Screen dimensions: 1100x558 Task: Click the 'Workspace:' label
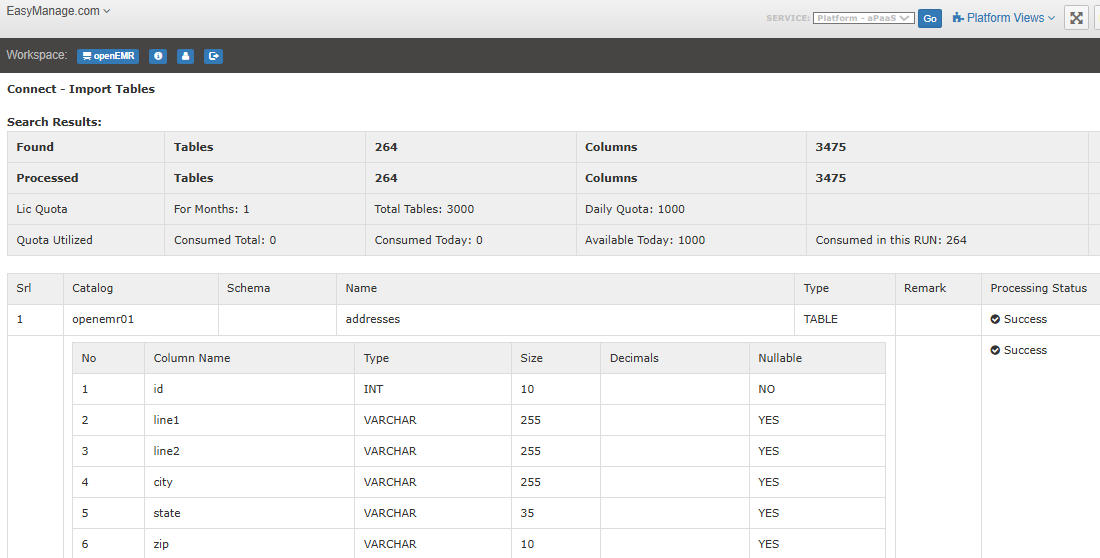[36, 55]
